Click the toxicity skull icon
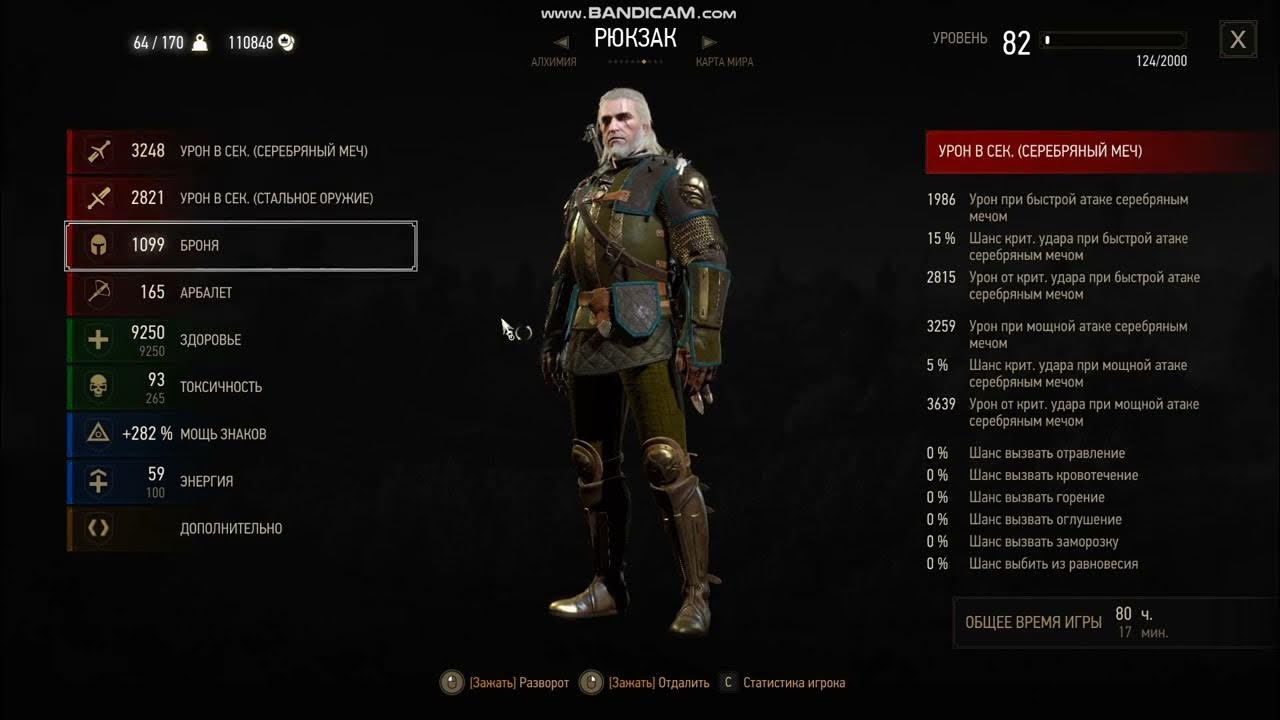Viewport: 1280px width, 720px height. [x=98, y=386]
